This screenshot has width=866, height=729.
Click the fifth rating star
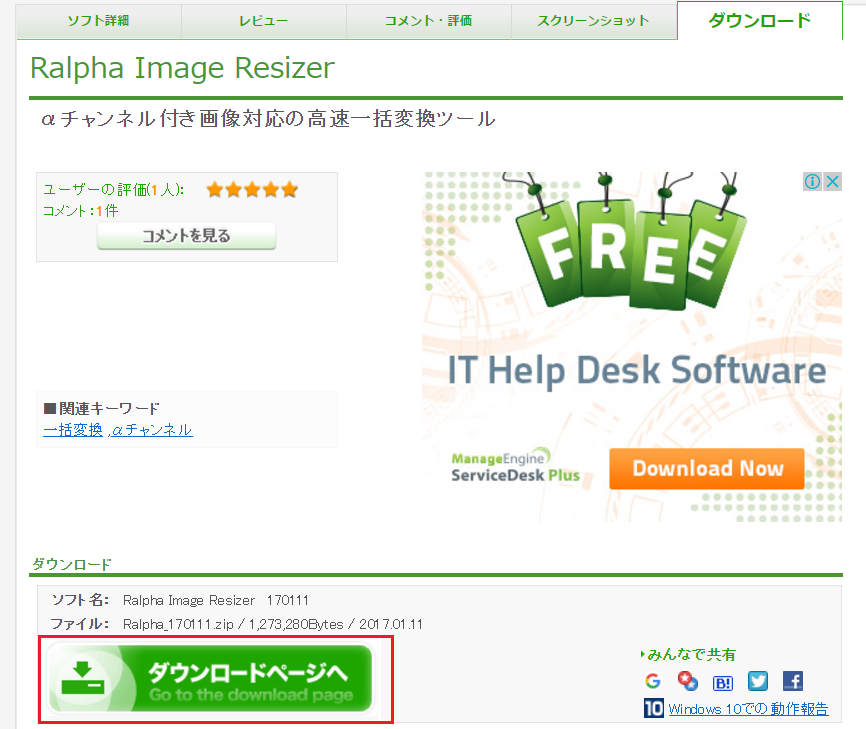(x=289, y=189)
